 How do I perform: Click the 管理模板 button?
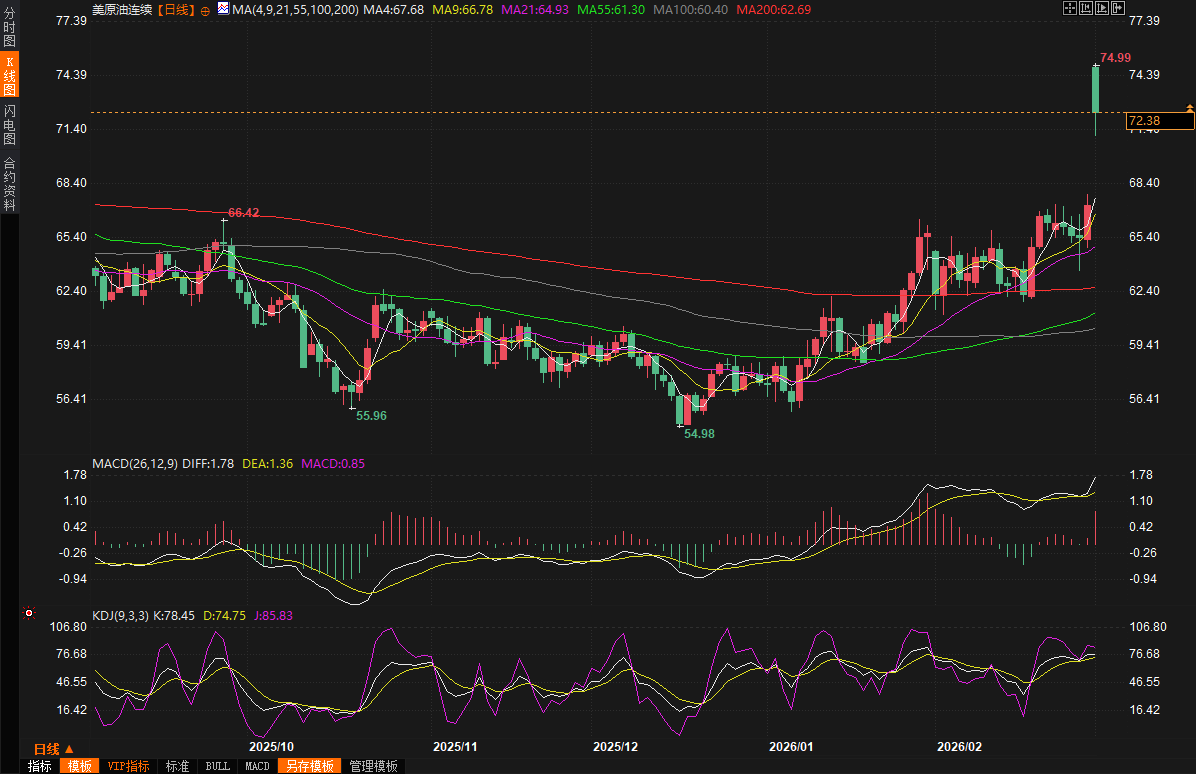coord(373,766)
